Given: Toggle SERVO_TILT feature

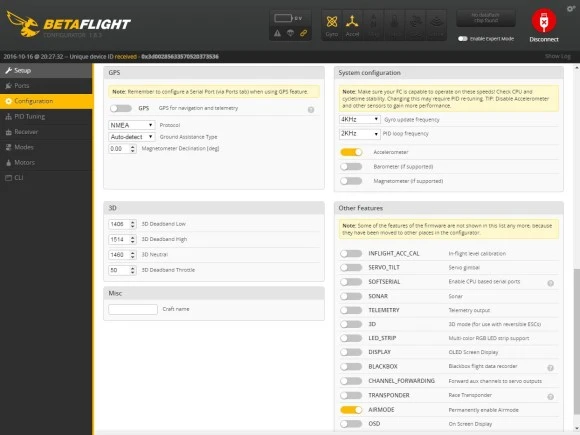Looking at the screenshot, I should pyautogui.click(x=351, y=267).
